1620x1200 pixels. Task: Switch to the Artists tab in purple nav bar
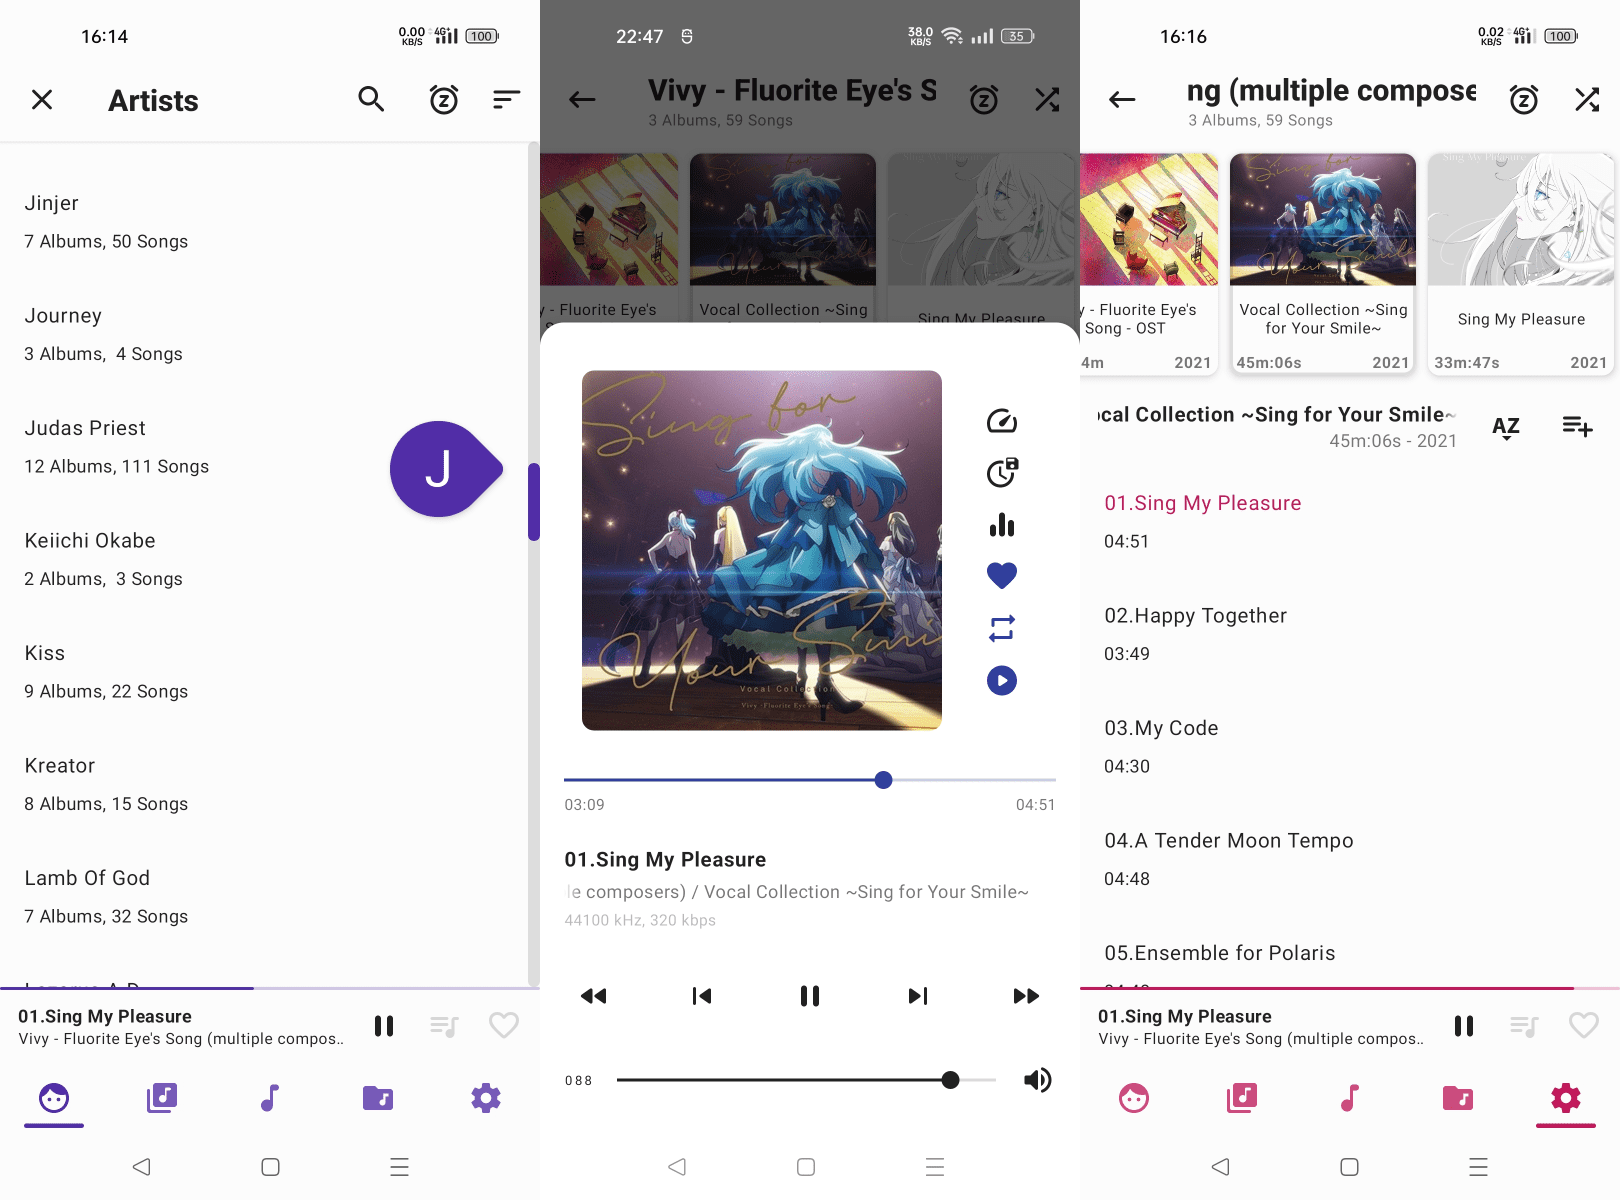click(54, 1098)
